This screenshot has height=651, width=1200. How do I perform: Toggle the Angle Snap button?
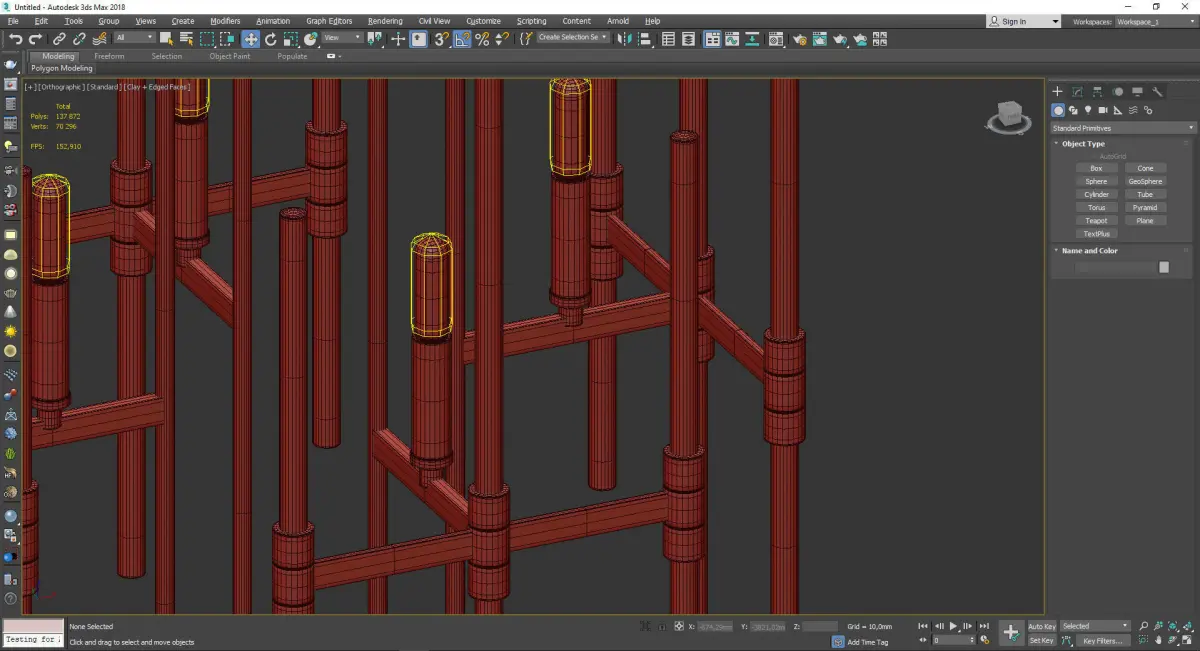coord(463,39)
